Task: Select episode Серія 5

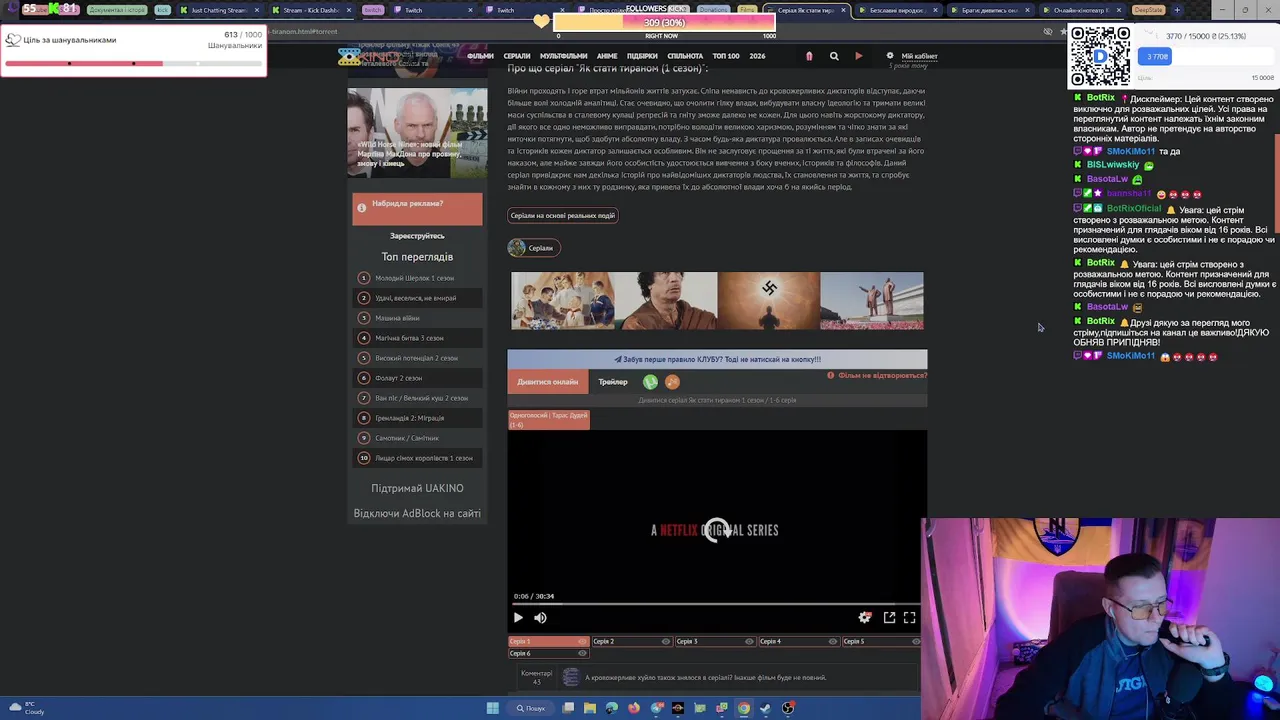Action: coord(881,642)
